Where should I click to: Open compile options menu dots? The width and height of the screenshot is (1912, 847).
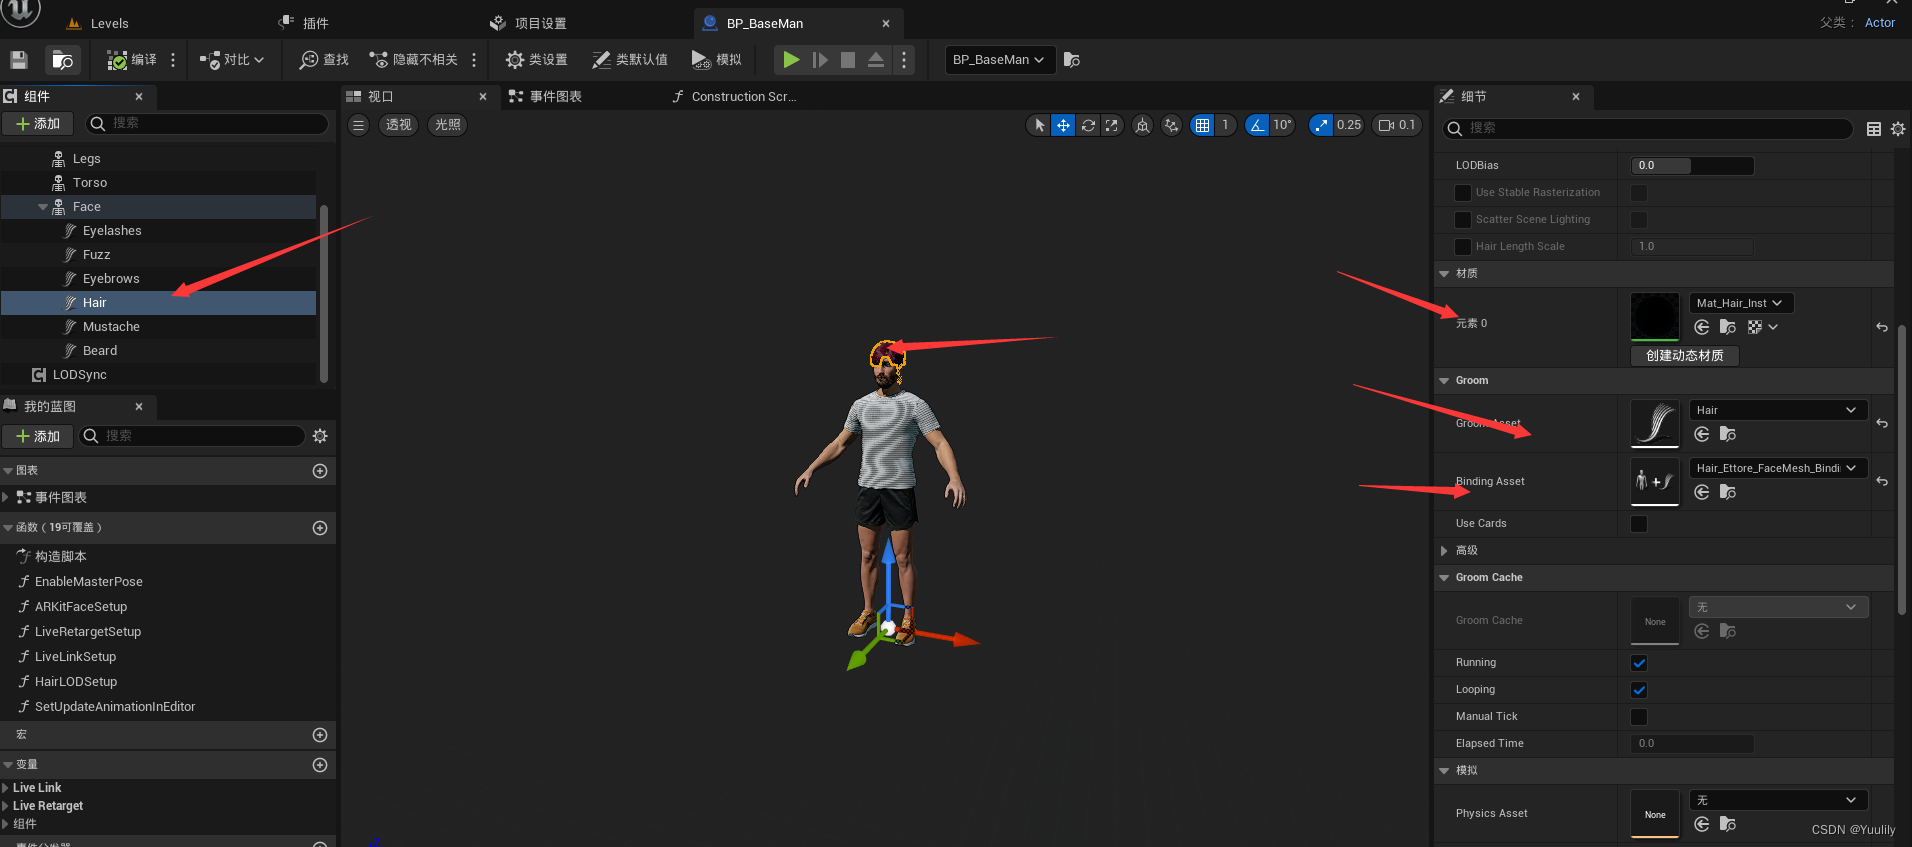[x=173, y=60]
